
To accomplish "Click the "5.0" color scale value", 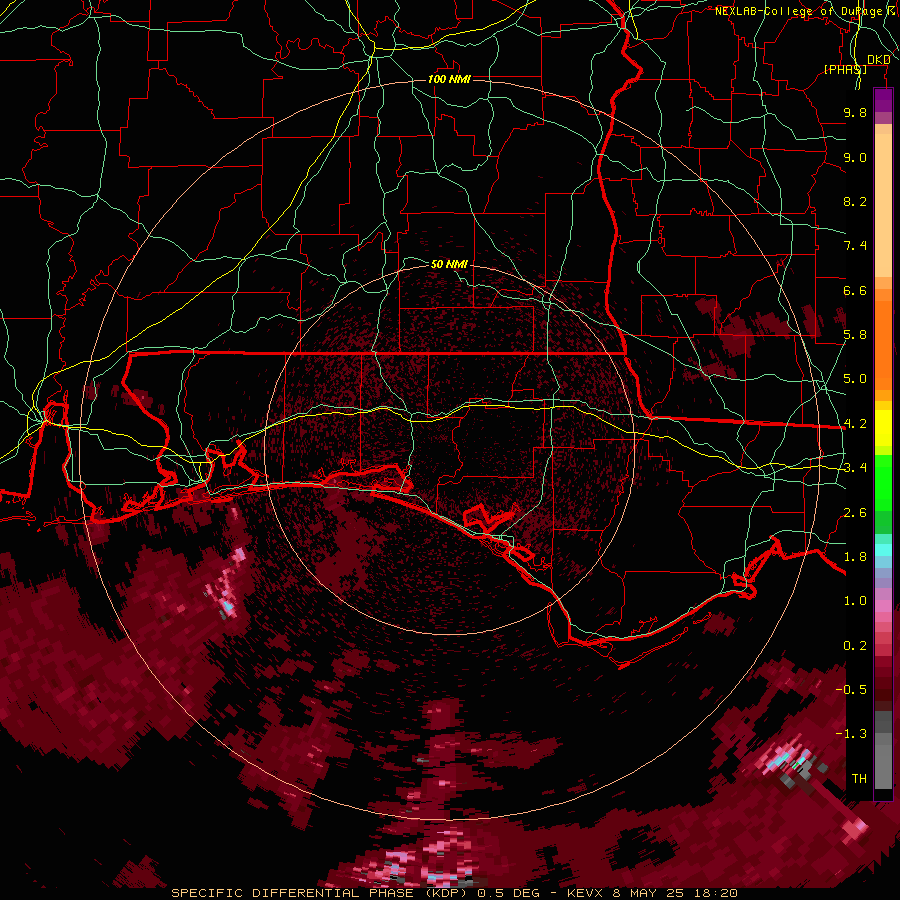I will (x=855, y=379).
